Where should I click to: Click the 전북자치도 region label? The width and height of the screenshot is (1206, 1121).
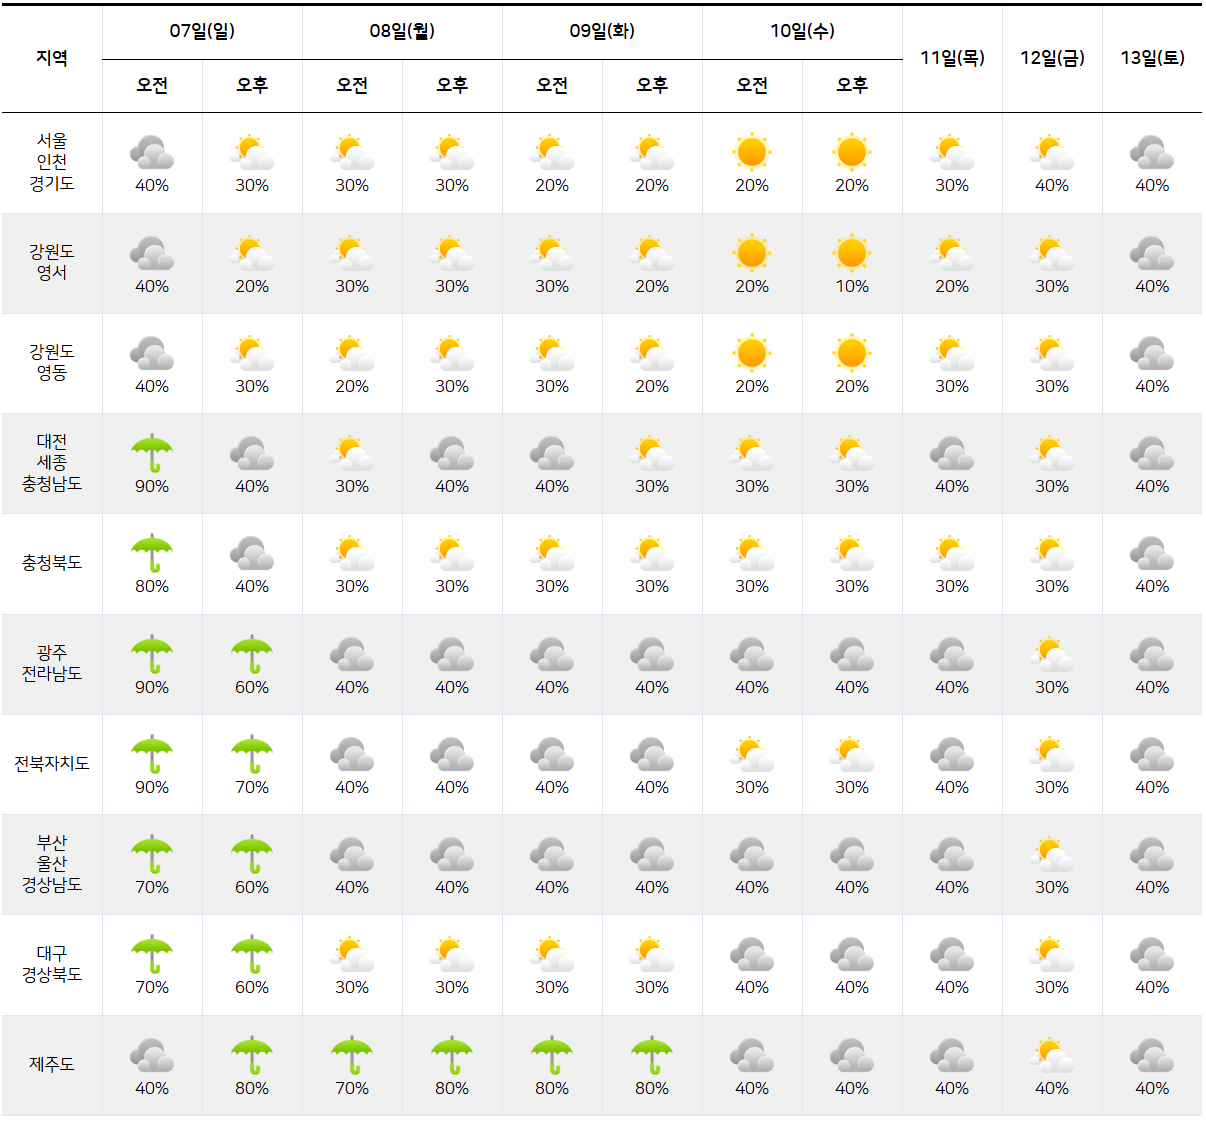tap(52, 764)
